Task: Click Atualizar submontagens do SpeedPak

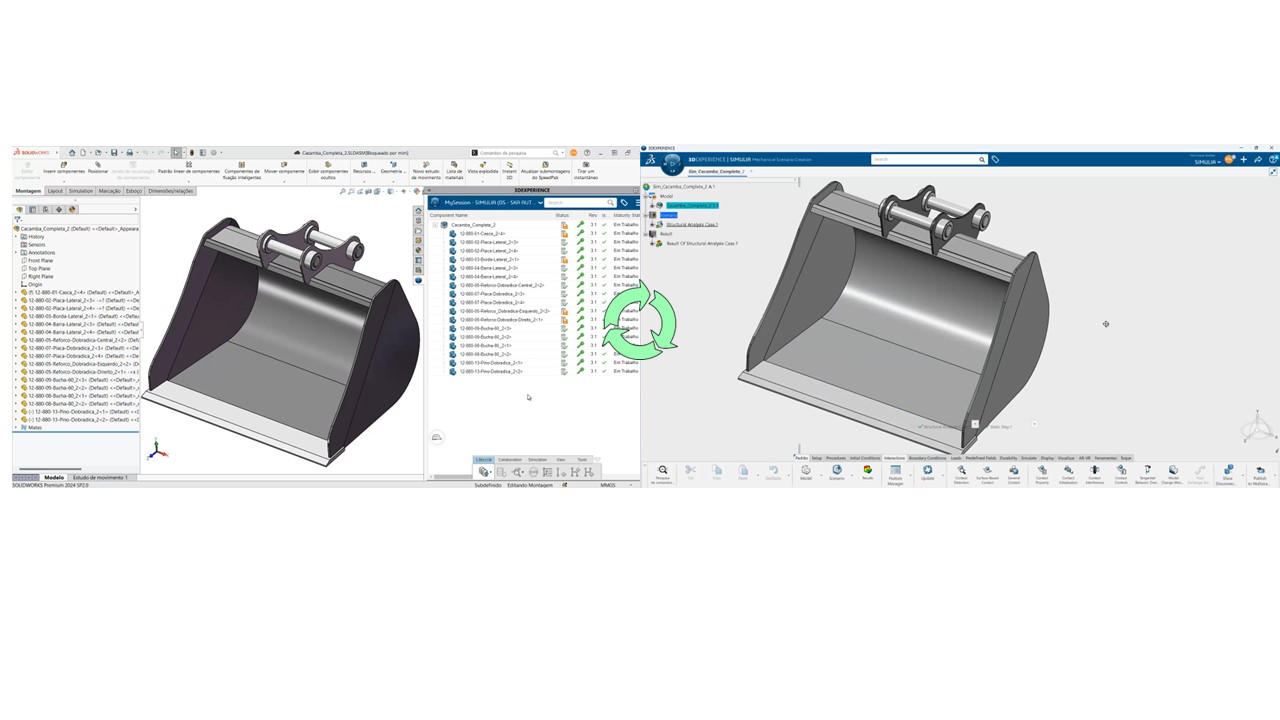Action: [x=545, y=171]
